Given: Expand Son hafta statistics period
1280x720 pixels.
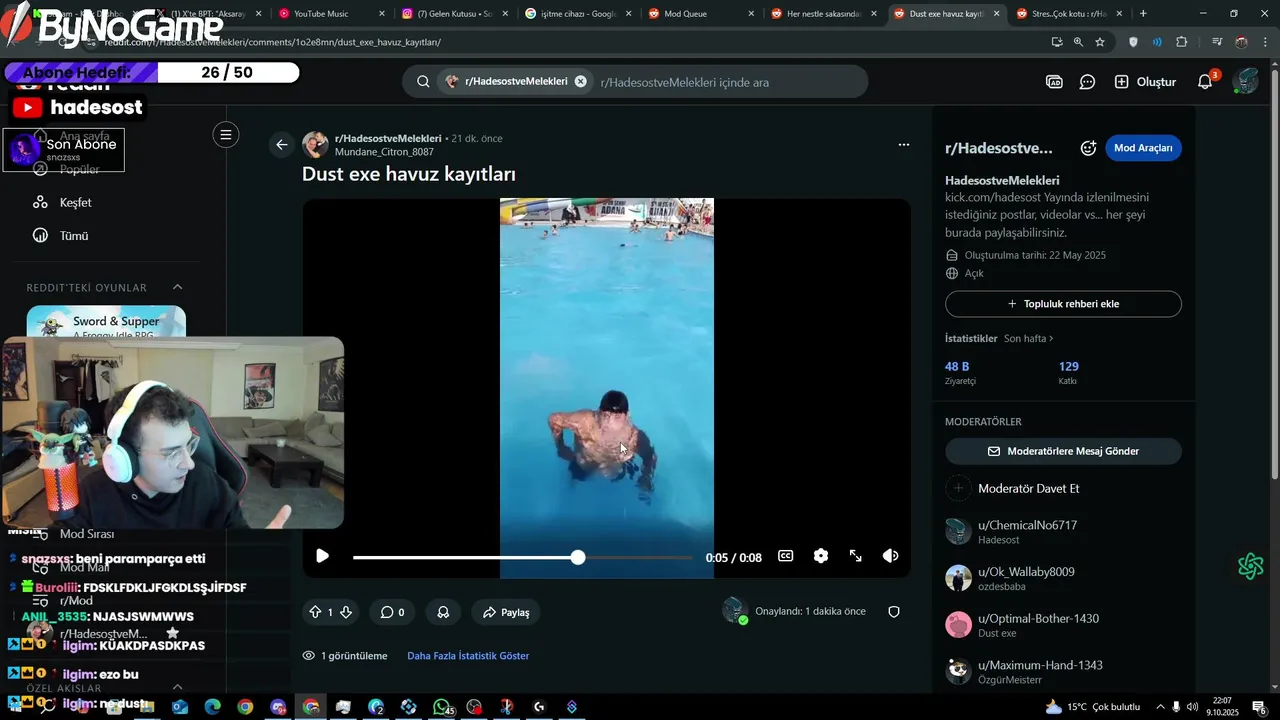Looking at the screenshot, I should point(1028,339).
